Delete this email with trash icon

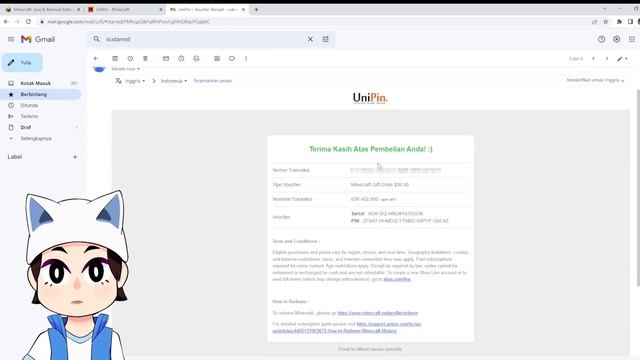tap(145, 58)
